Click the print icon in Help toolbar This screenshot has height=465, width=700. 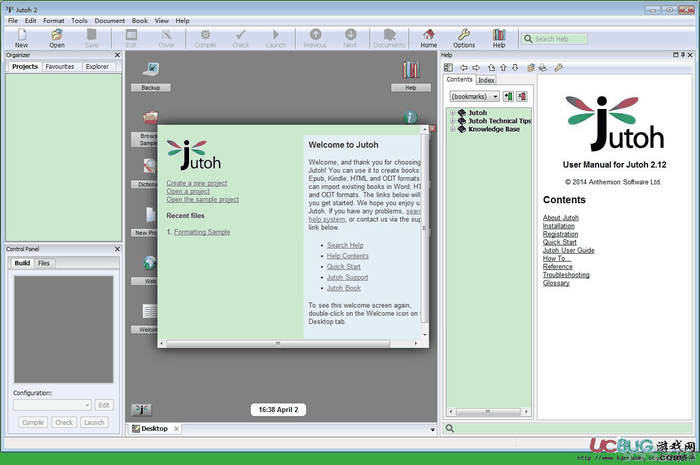click(x=543, y=67)
